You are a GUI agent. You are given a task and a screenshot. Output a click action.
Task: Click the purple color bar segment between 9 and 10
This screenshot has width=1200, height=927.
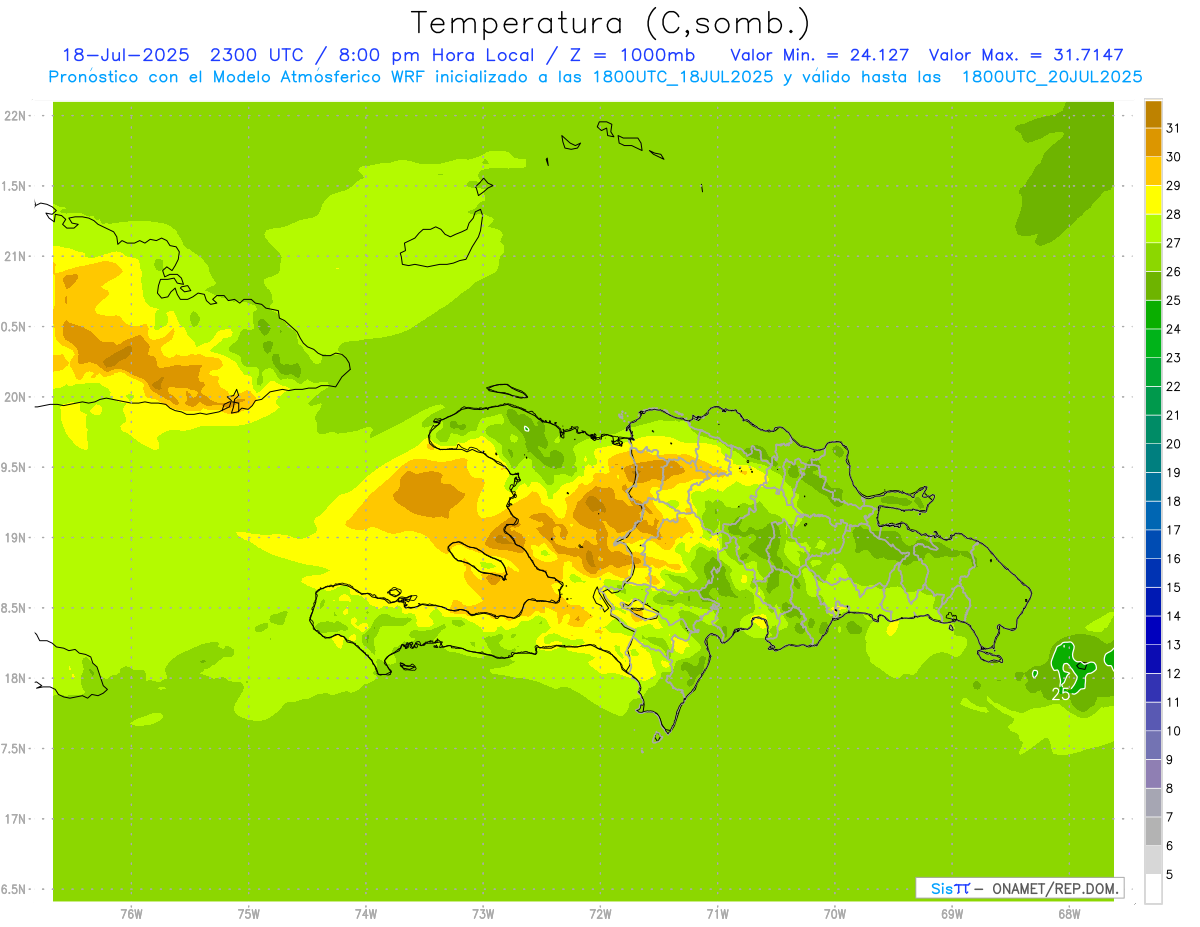(x=1153, y=746)
